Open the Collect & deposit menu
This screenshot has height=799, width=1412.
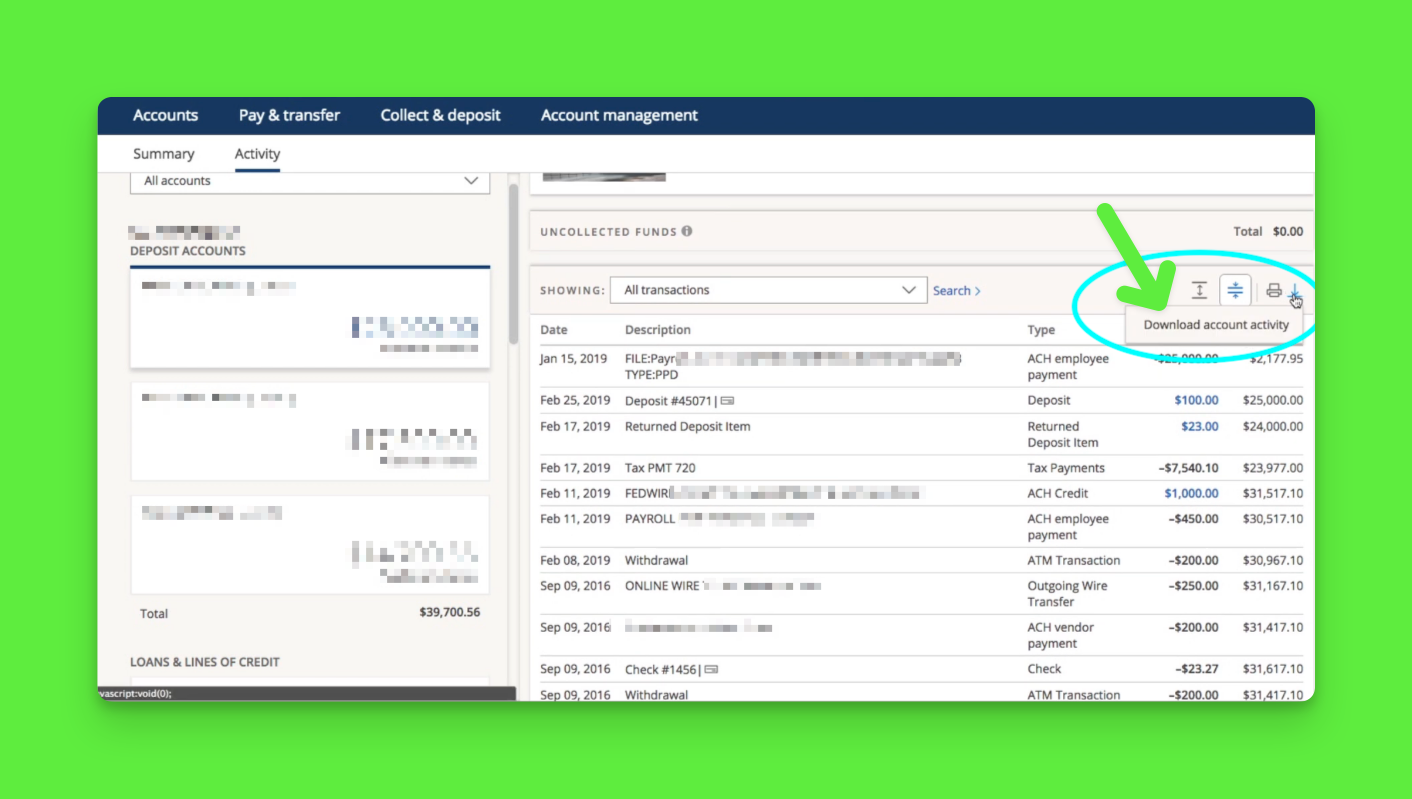[x=440, y=115]
